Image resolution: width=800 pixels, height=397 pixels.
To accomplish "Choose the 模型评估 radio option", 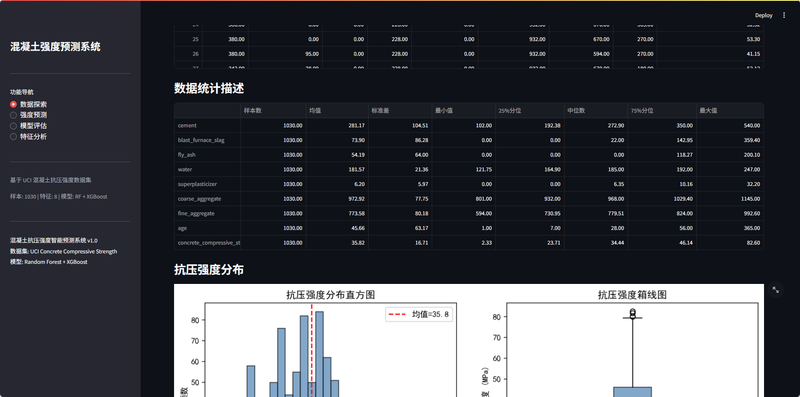I will point(29,126).
